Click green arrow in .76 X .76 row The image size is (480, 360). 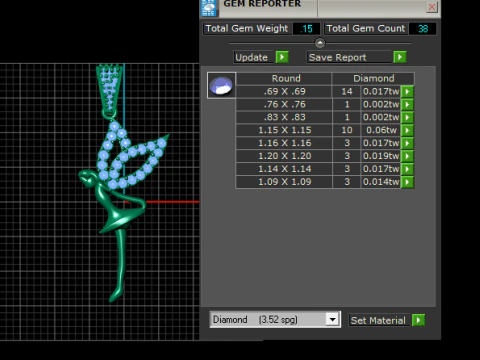407,104
